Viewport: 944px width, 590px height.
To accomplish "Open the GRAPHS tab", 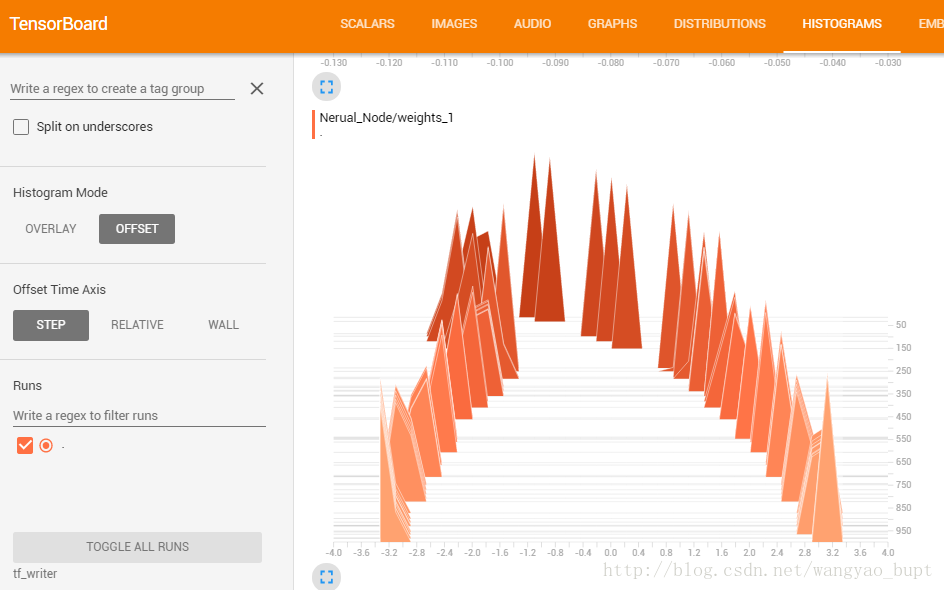I will coord(612,24).
